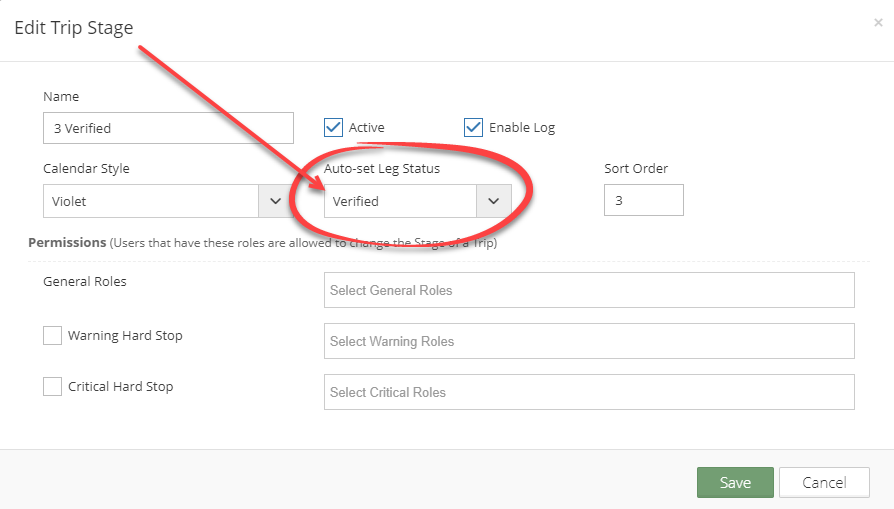
Task: Click the Active label text
Action: (x=367, y=128)
